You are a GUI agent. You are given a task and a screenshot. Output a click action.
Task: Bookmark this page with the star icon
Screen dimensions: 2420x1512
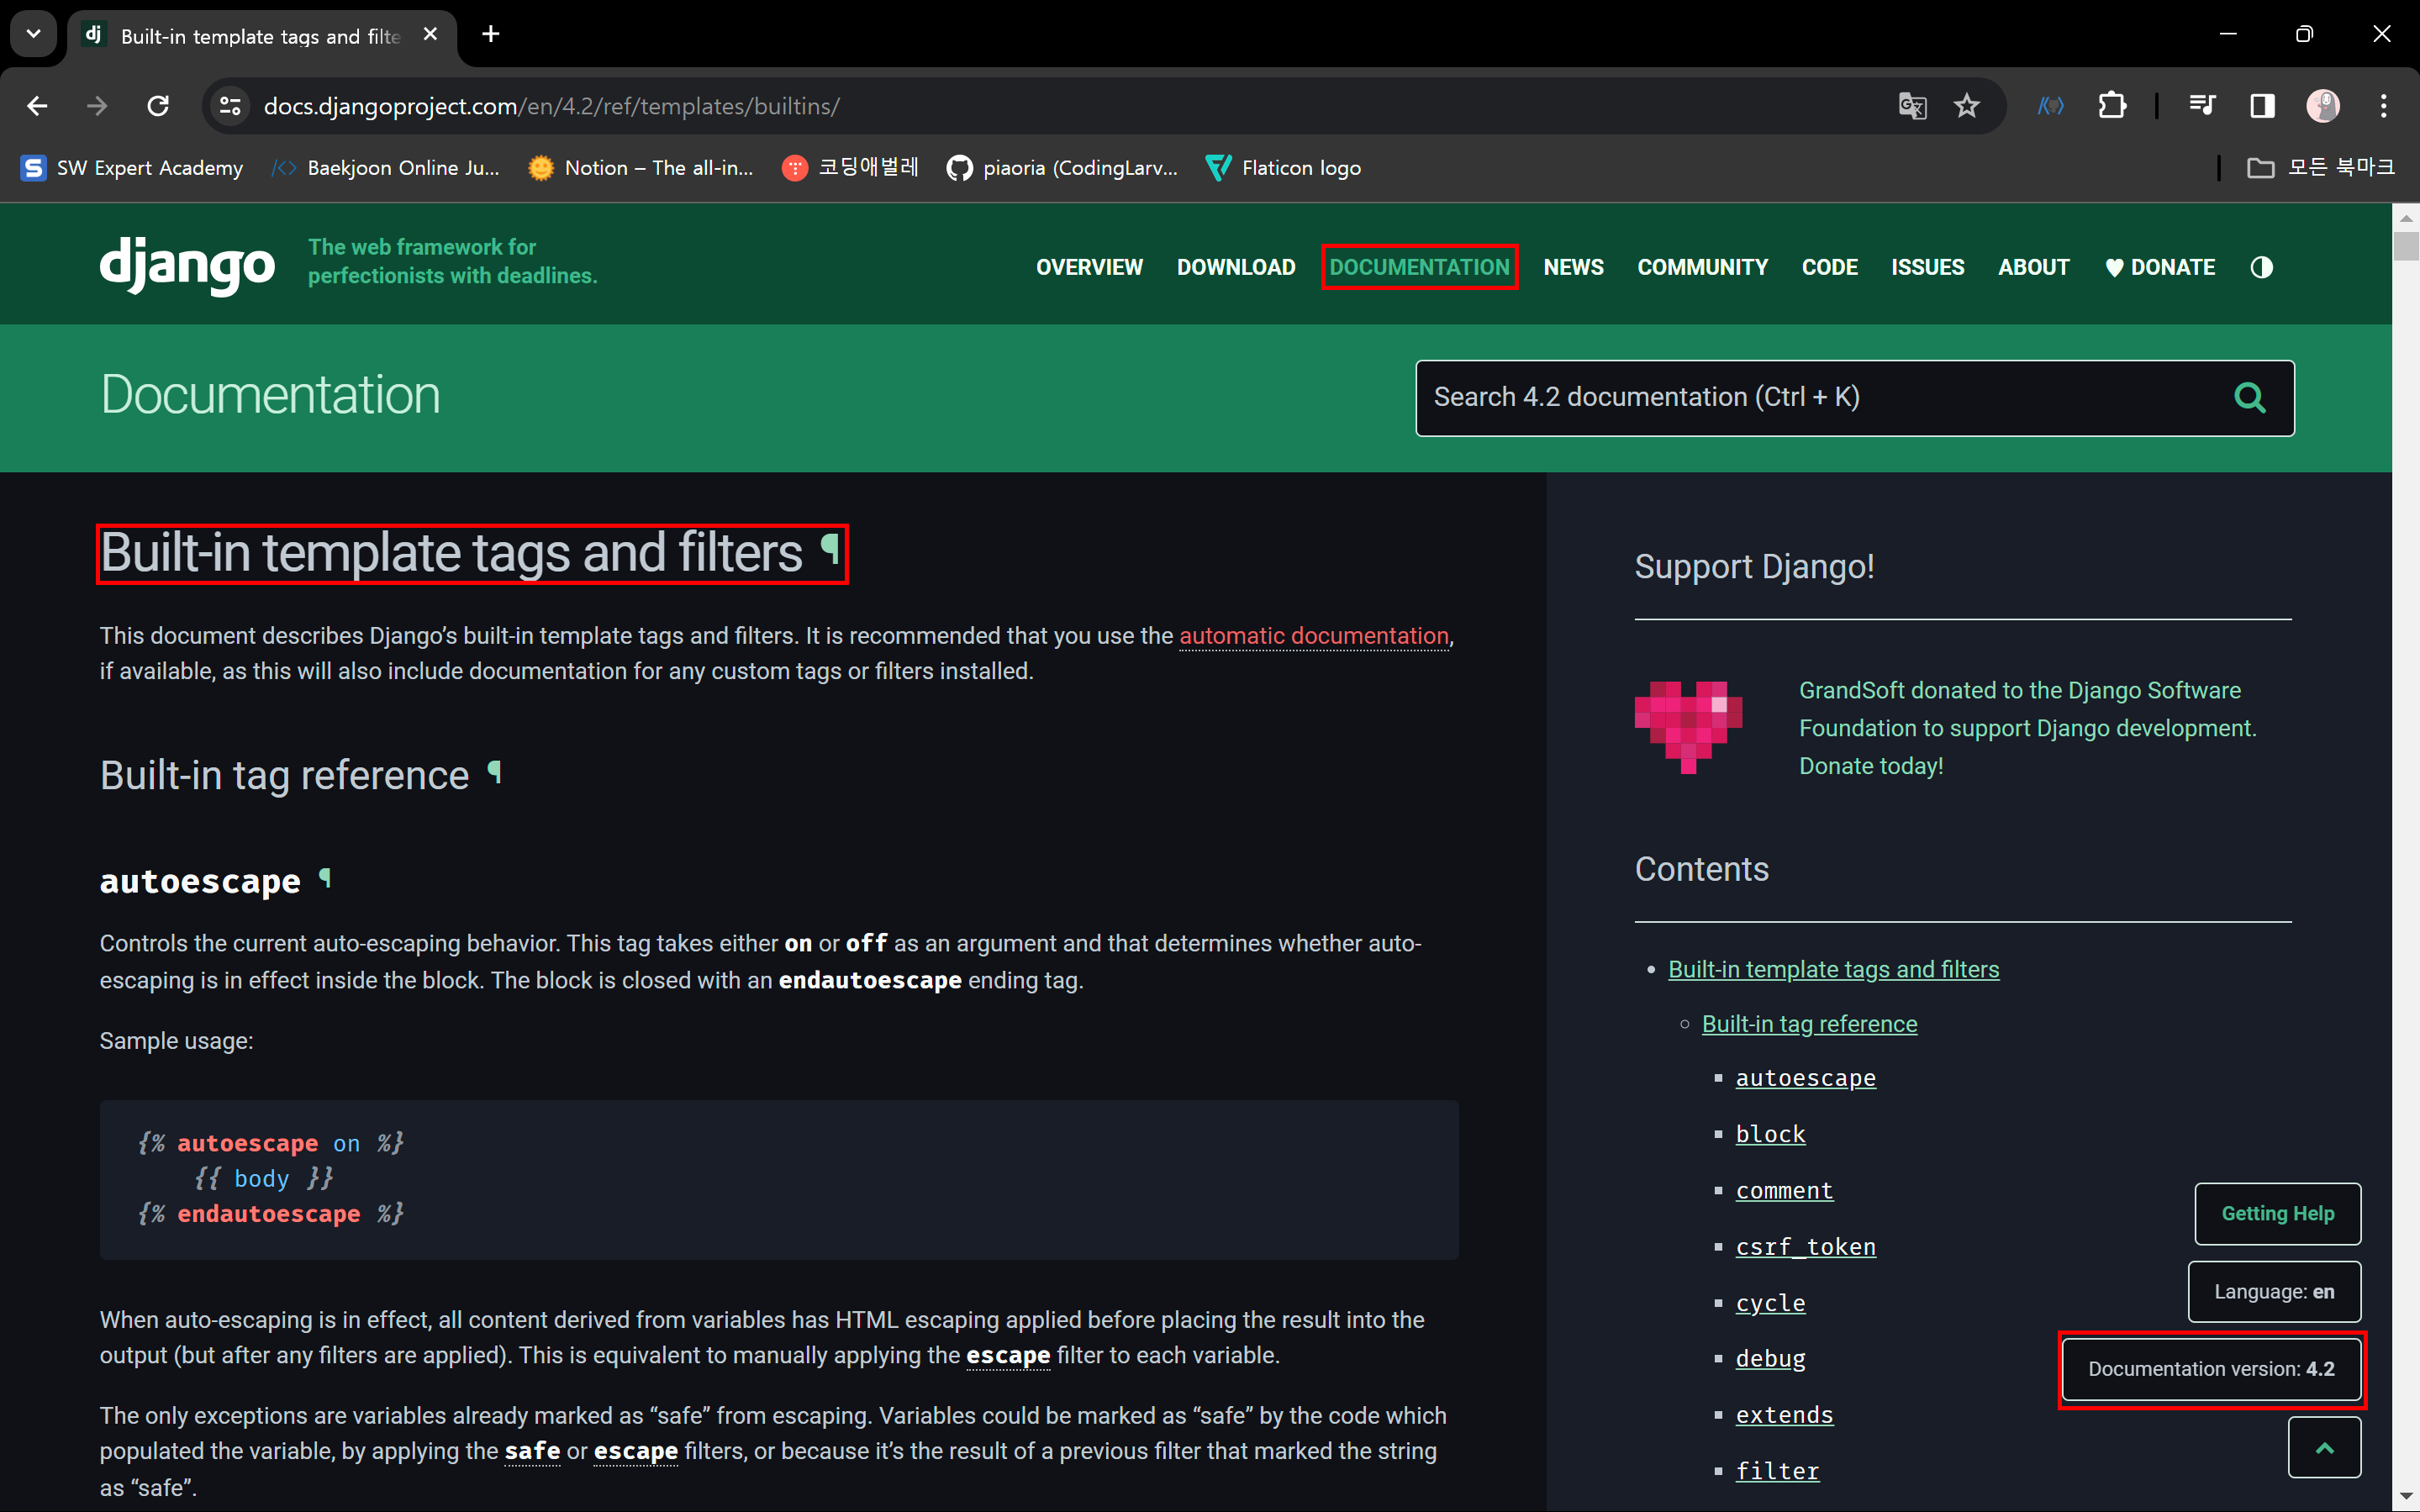pos(1966,106)
